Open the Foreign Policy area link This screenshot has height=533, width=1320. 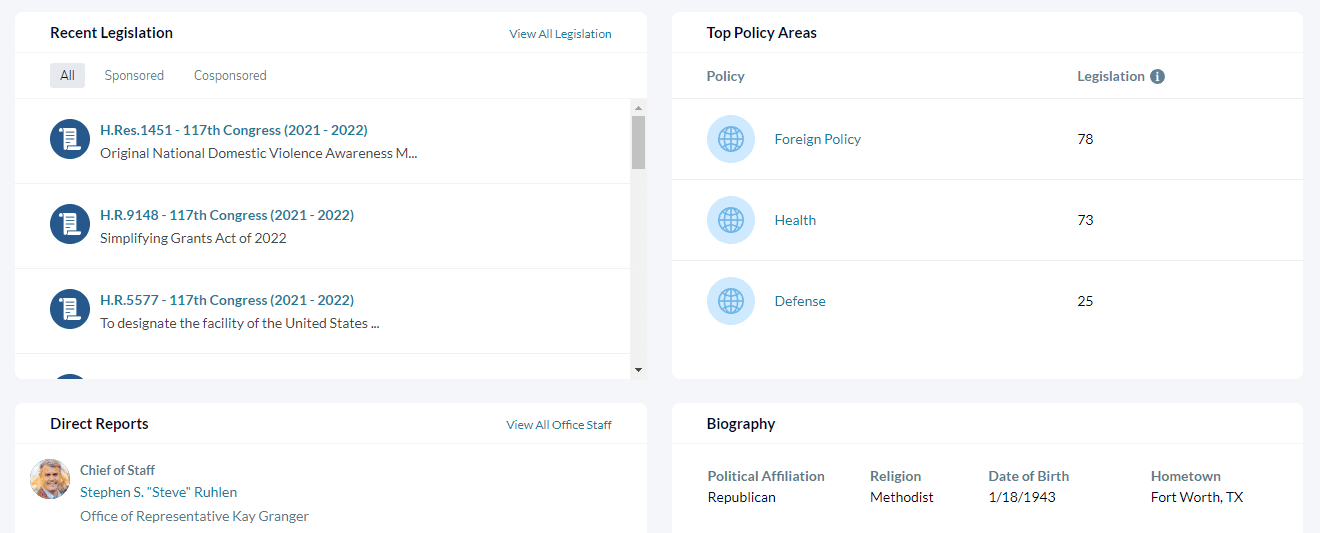[x=817, y=139]
